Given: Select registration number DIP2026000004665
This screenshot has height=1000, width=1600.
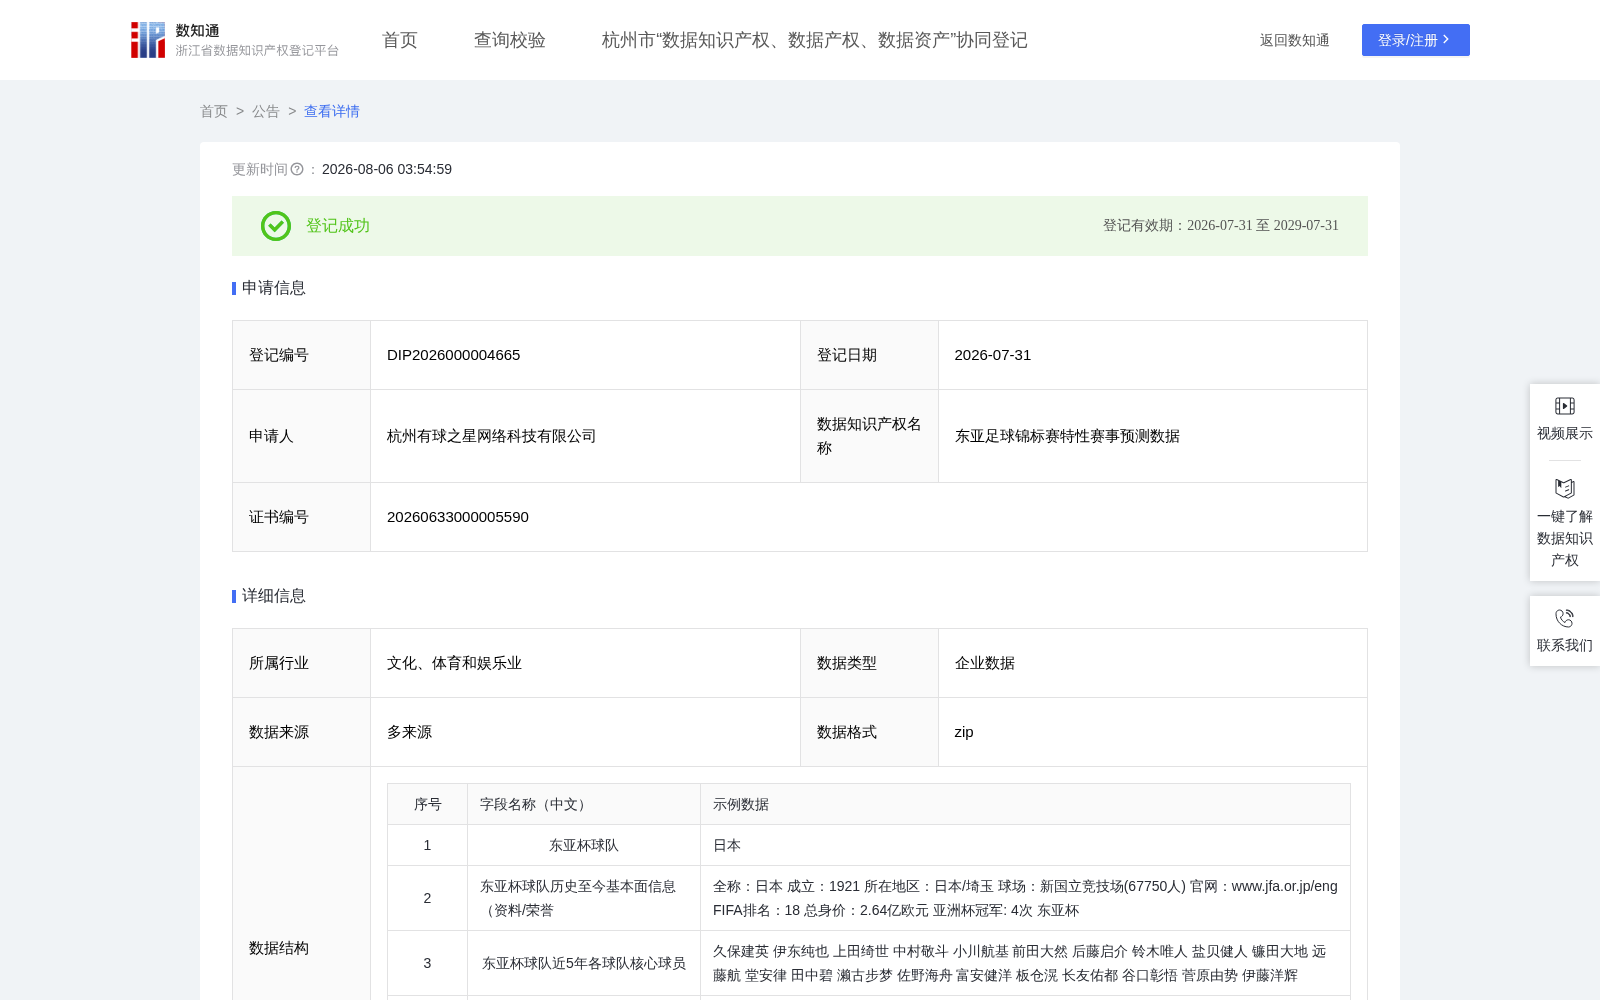Looking at the screenshot, I should [x=454, y=355].
